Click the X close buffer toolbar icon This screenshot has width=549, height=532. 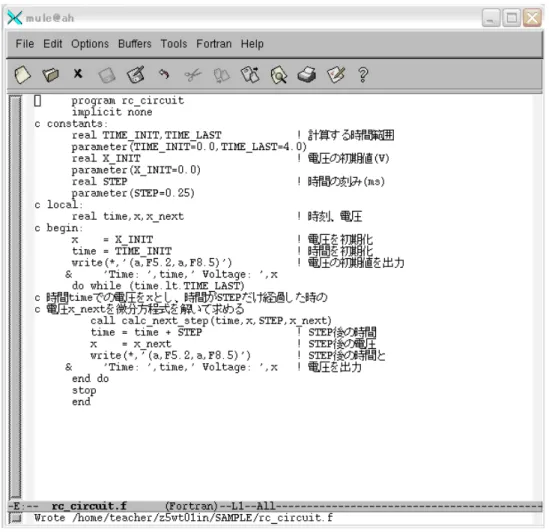click(x=78, y=74)
